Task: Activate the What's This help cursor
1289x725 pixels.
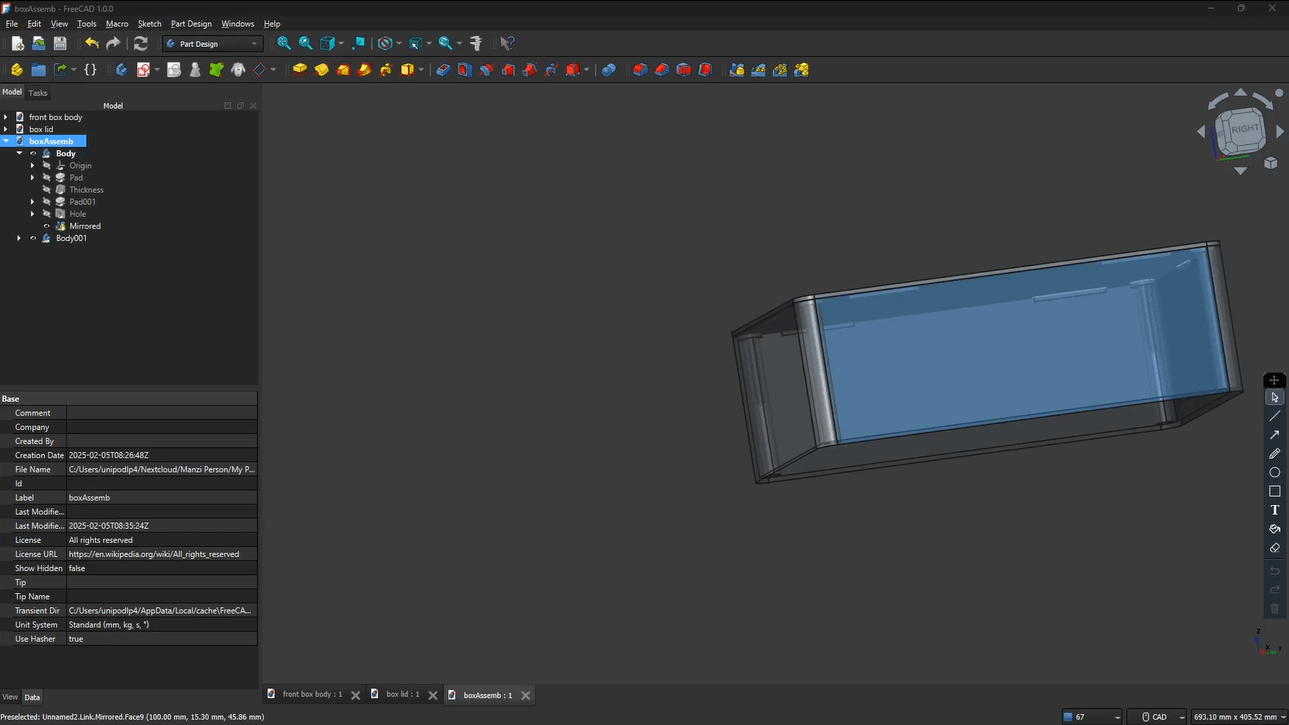Action: 507,44
